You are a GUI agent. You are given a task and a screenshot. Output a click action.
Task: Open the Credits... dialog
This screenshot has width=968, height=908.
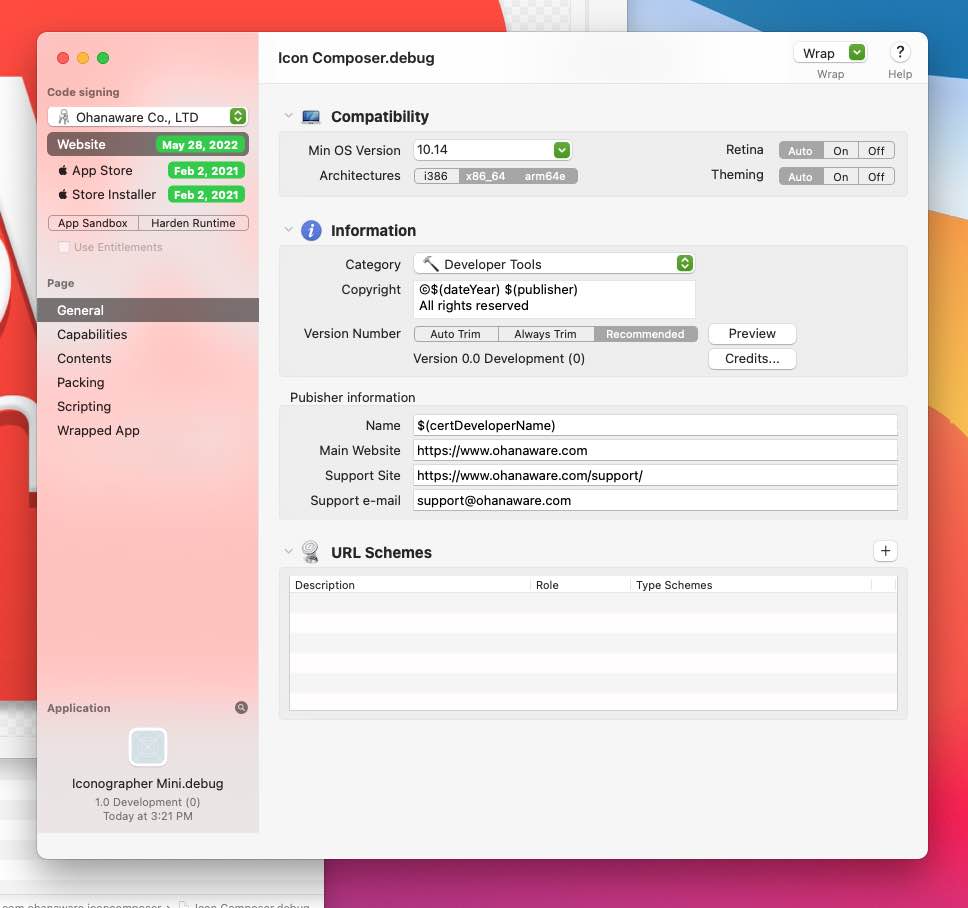[x=752, y=359]
